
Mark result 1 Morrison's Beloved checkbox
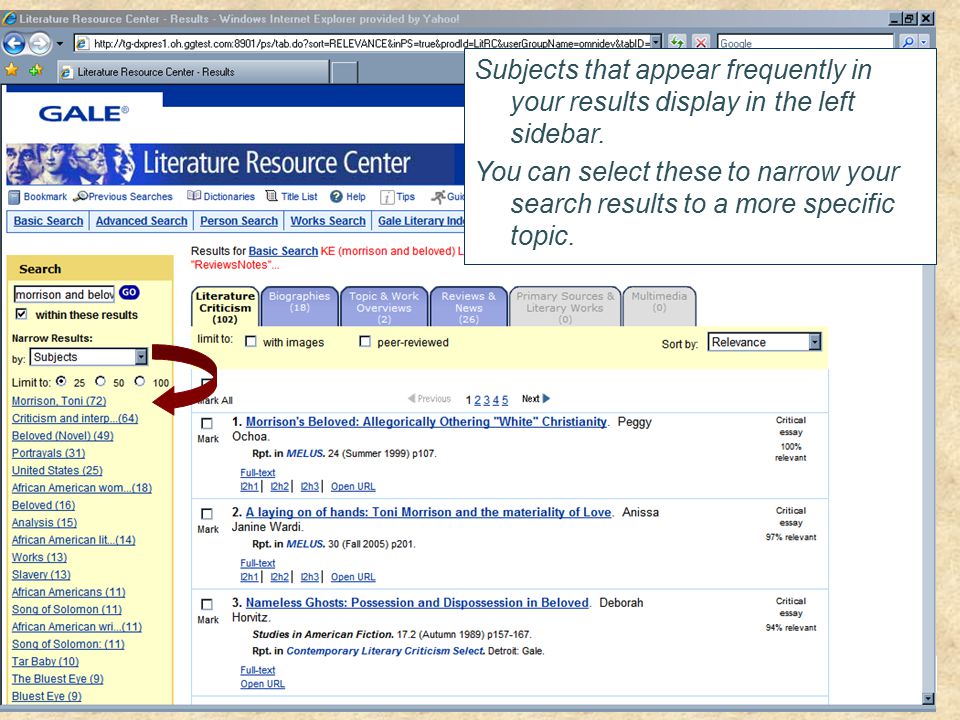207,423
